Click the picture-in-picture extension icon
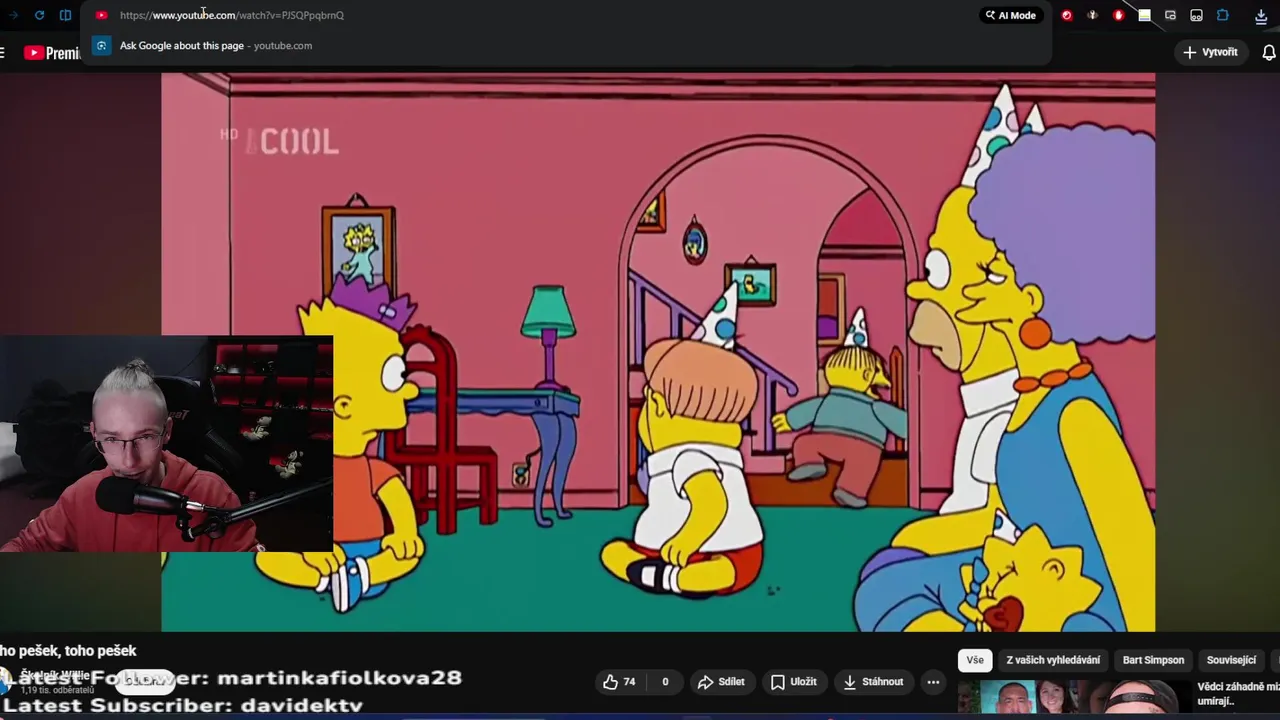The width and height of the screenshot is (1280, 720). (x=1170, y=15)
